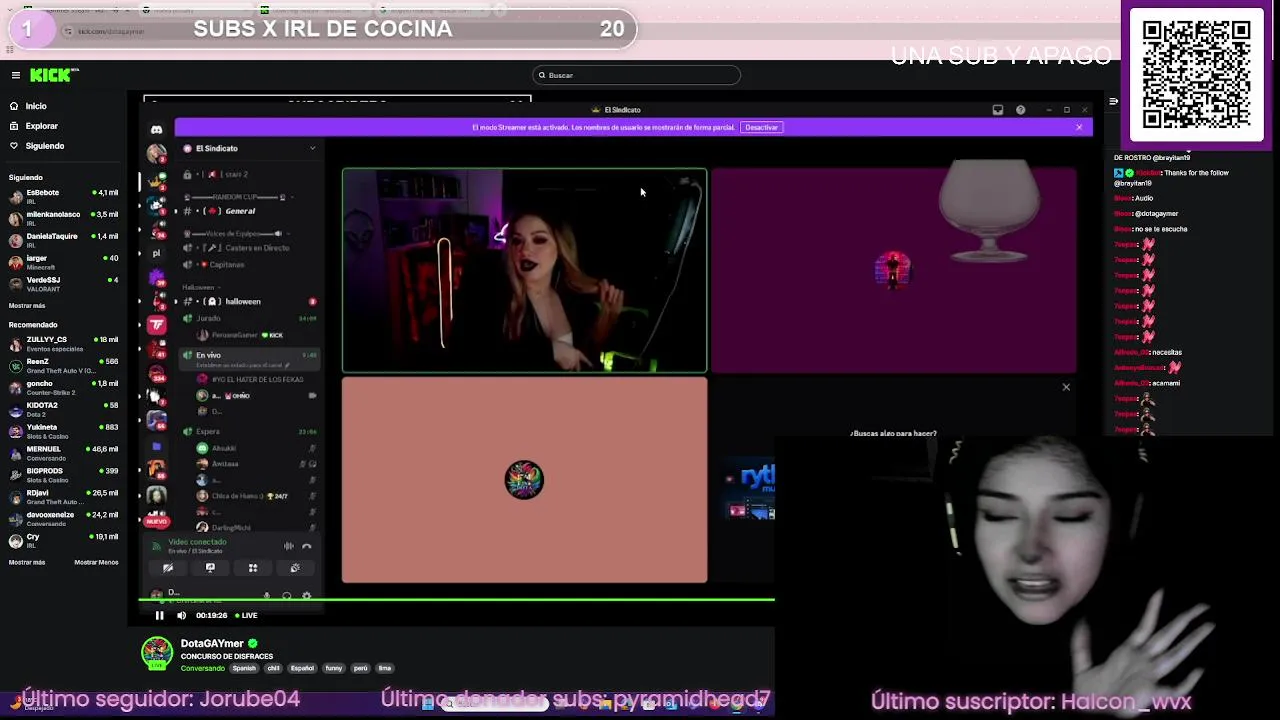
Task: Select the 'pl' server icon
Action: click(x=157, y=253)
